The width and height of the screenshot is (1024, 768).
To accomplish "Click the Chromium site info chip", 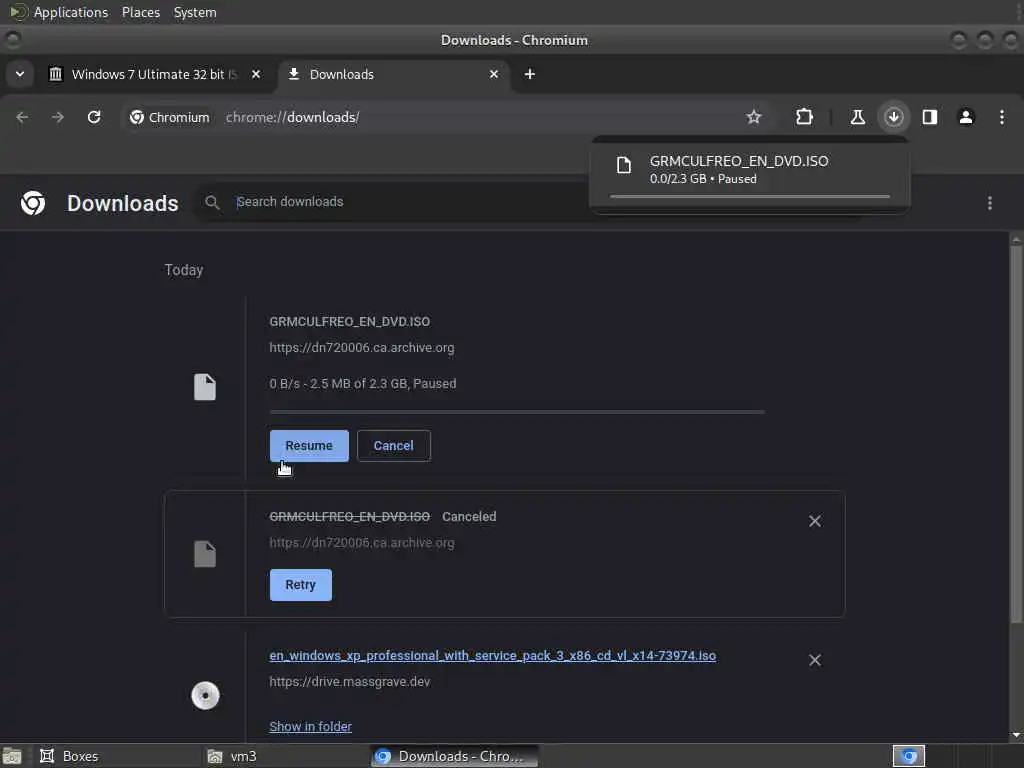I will [x=169, y=117].
